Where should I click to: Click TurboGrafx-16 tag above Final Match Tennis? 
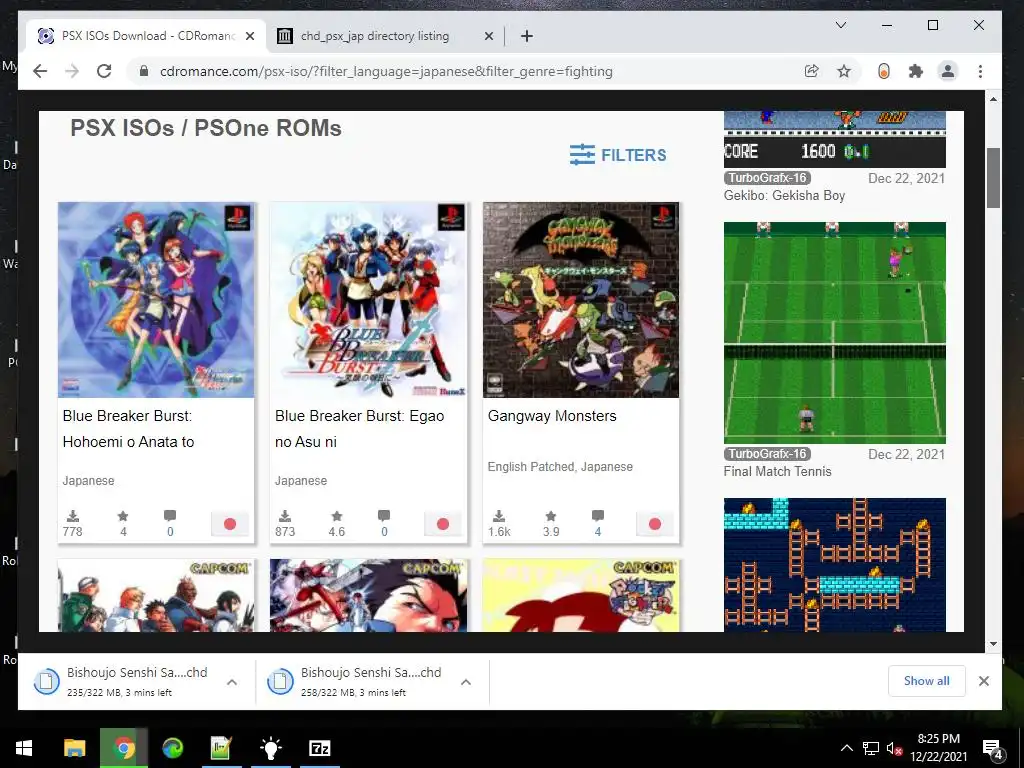[767, 454]
